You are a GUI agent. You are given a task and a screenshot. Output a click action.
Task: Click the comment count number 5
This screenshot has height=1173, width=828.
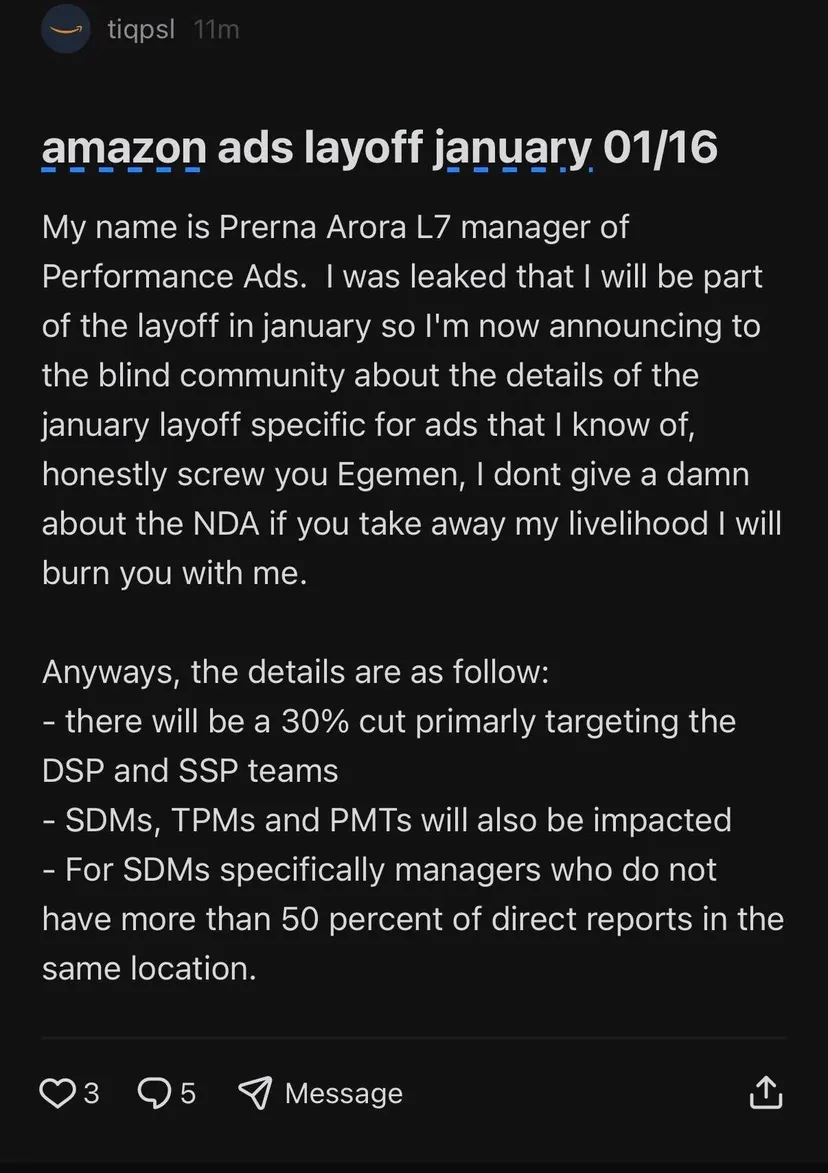pyautogui.click(x=188, y=1094)
